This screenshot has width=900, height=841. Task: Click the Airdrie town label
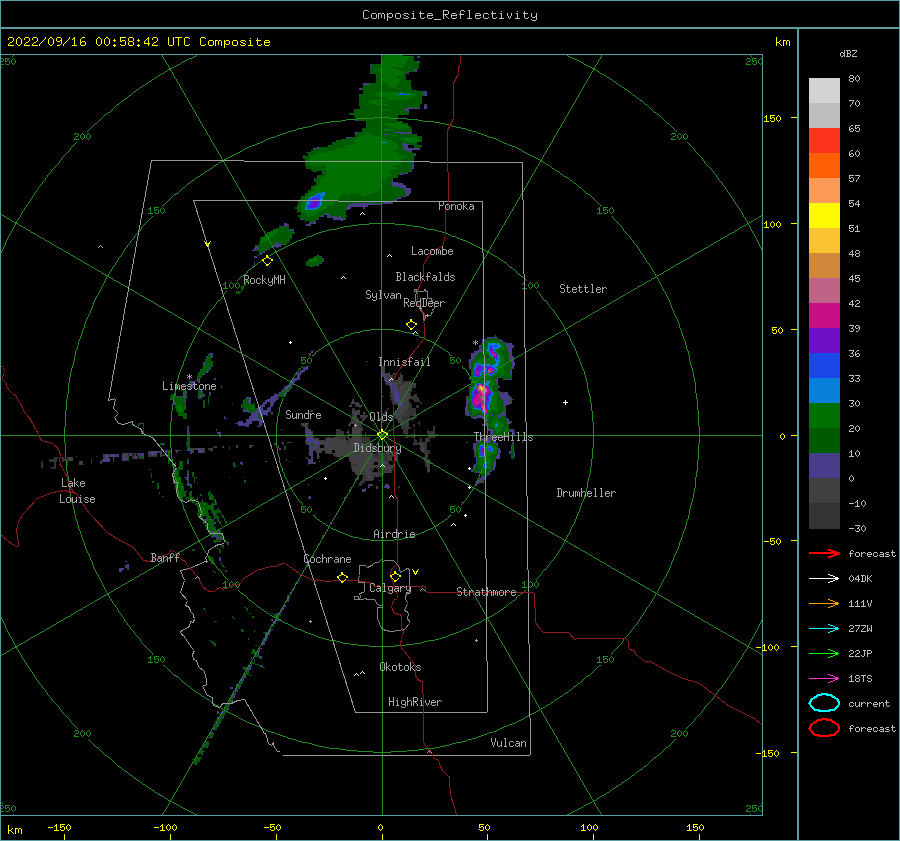click(x=394, y=534)
